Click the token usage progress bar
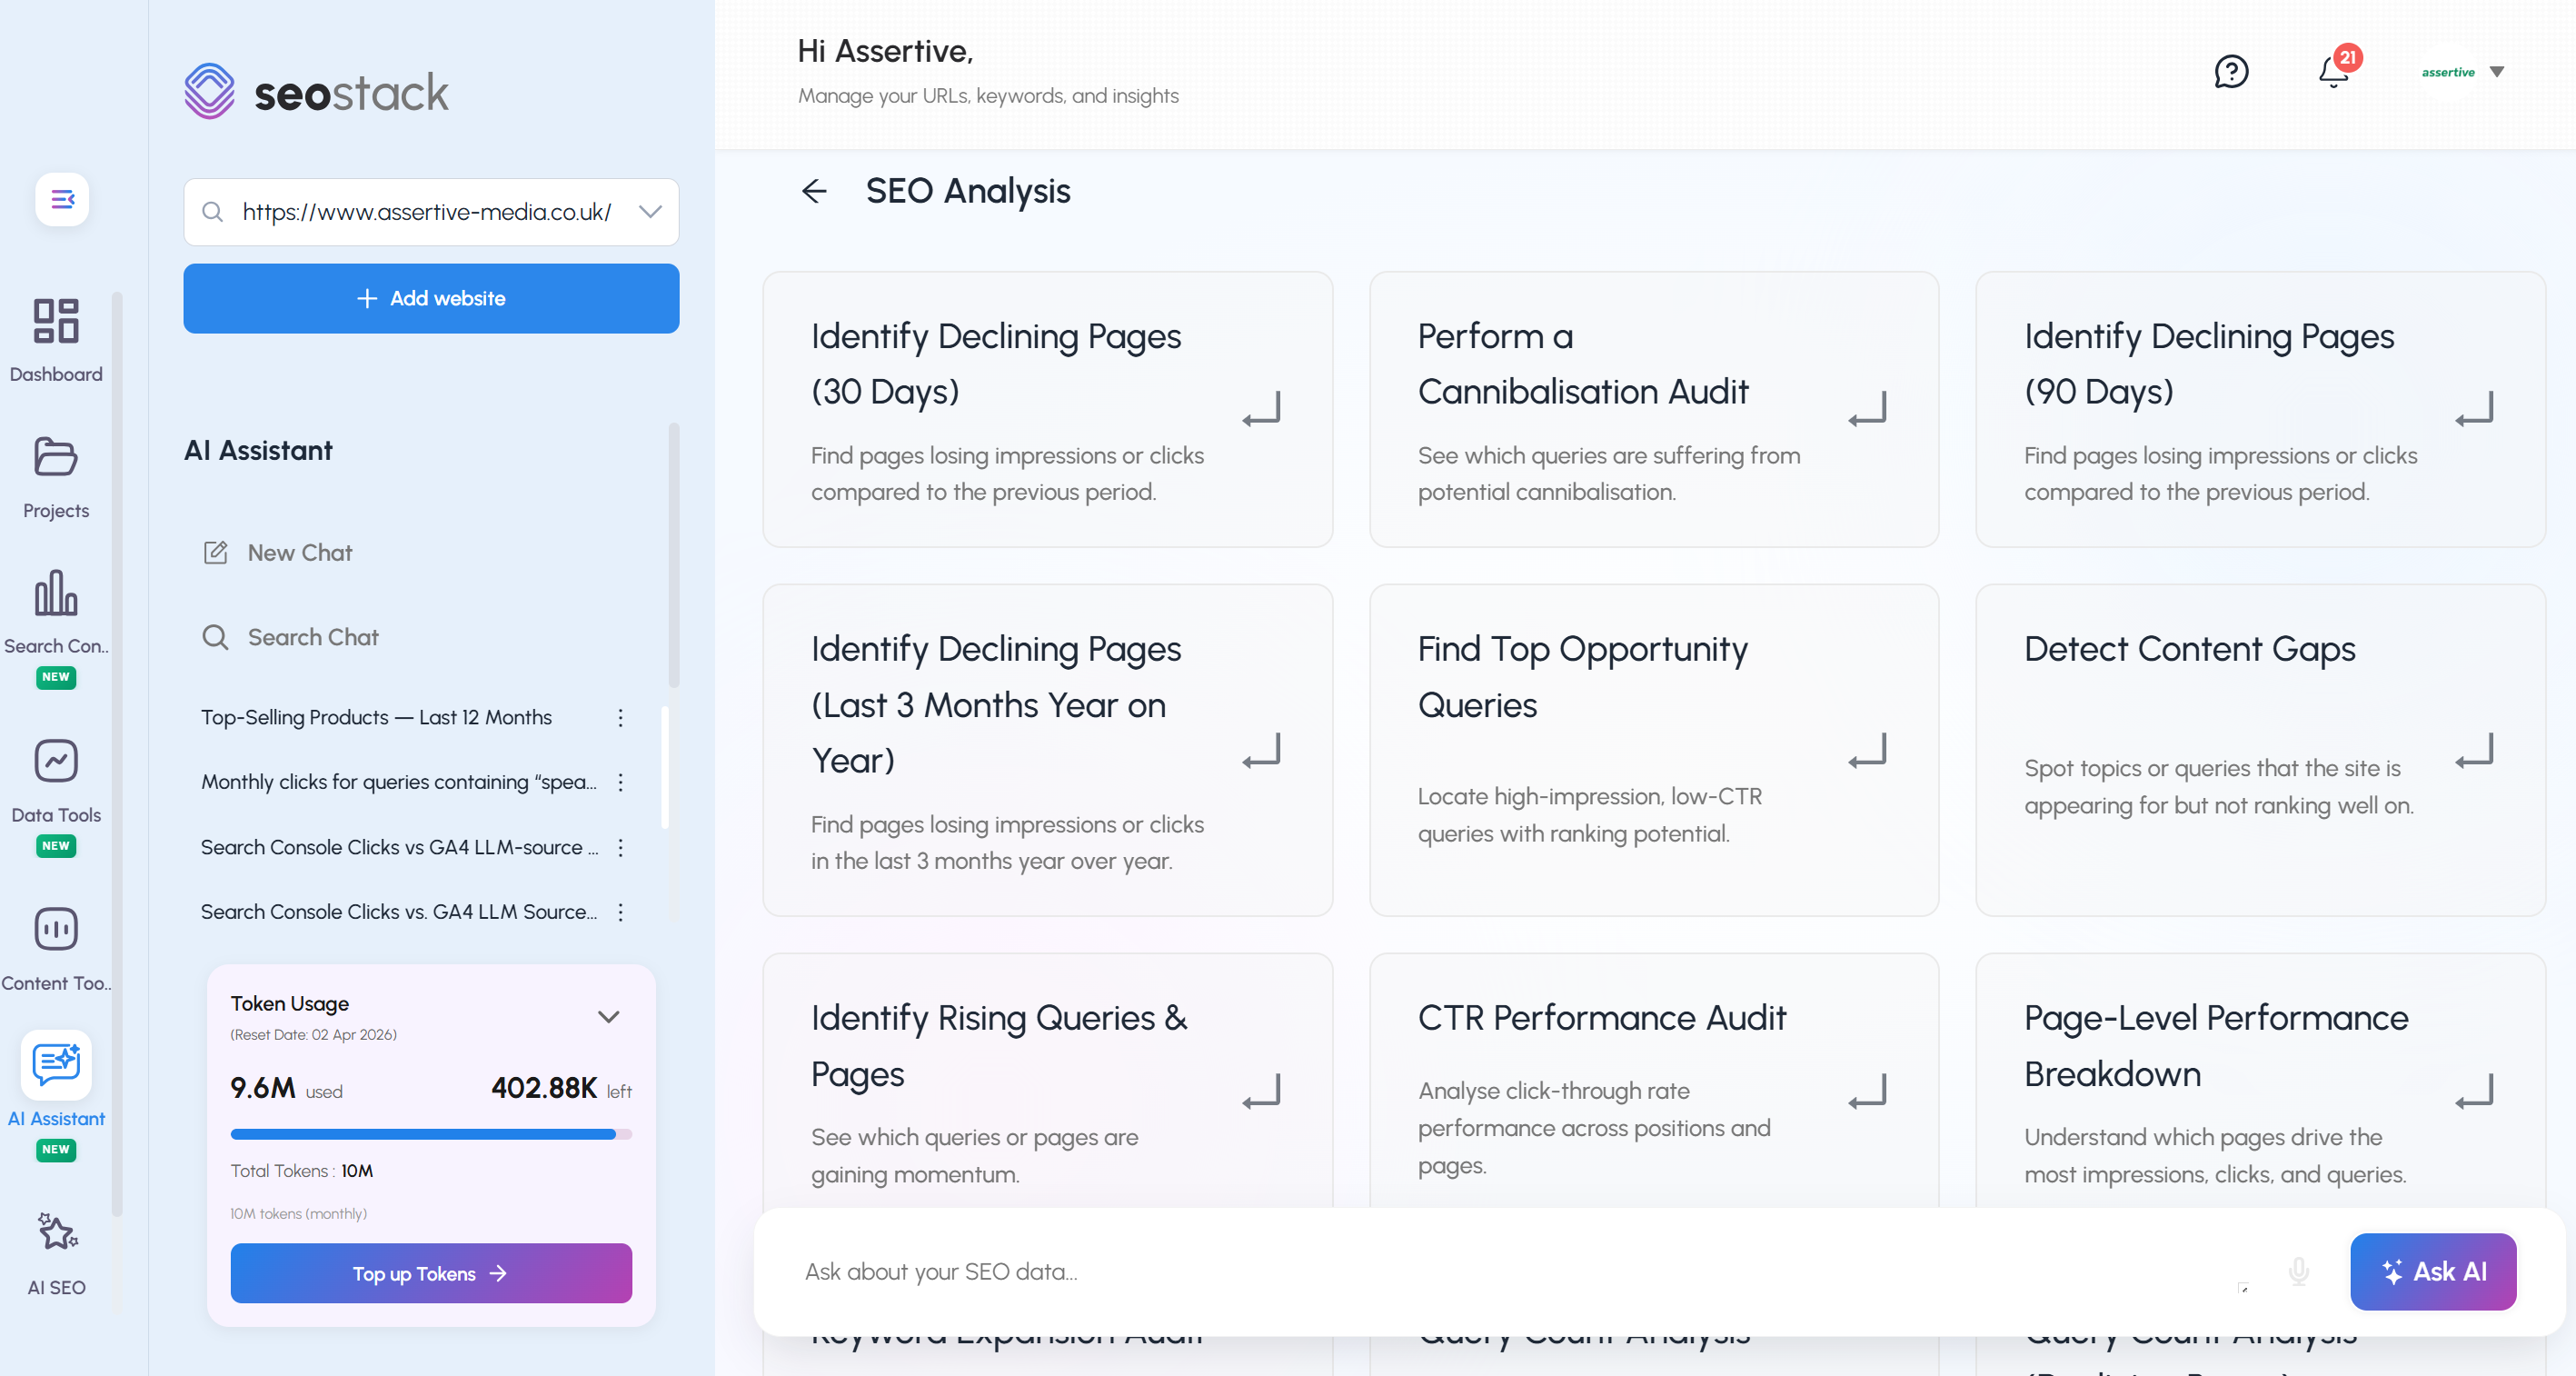Screen dimensions: 2576x1376 click(430, 1134)
